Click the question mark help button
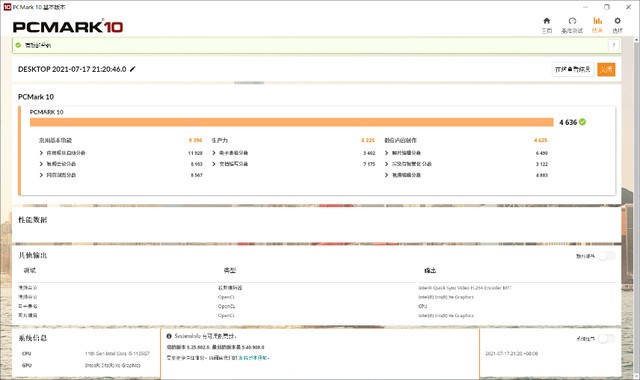 (x=613, y=45)
